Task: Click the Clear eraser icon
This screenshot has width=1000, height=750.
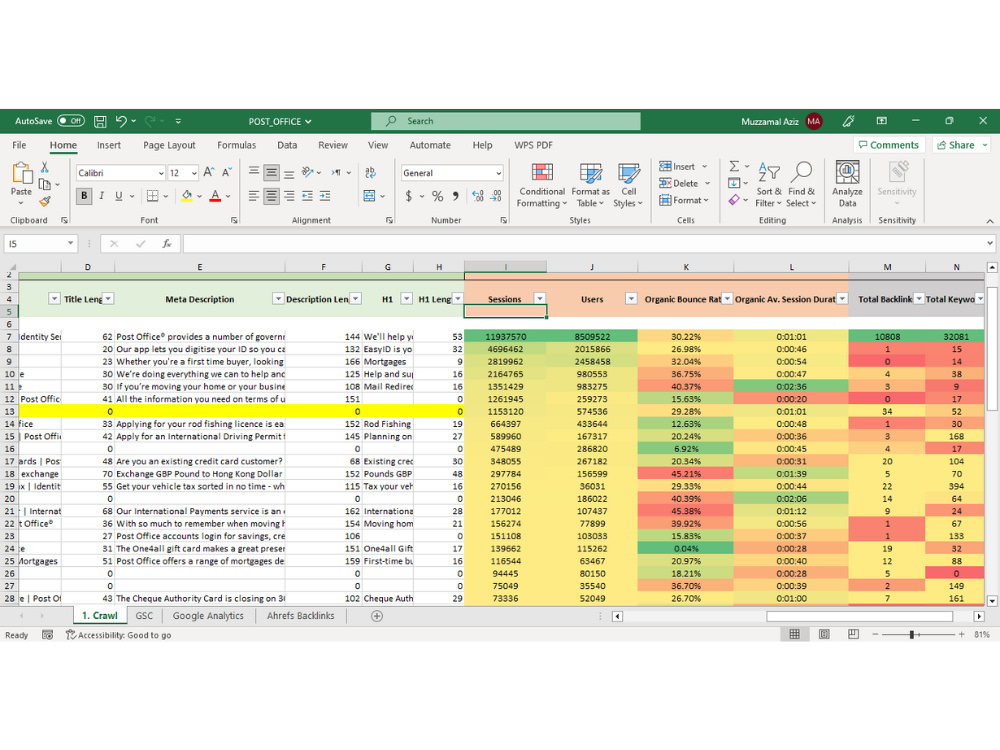Action: (x=734, y=200)
